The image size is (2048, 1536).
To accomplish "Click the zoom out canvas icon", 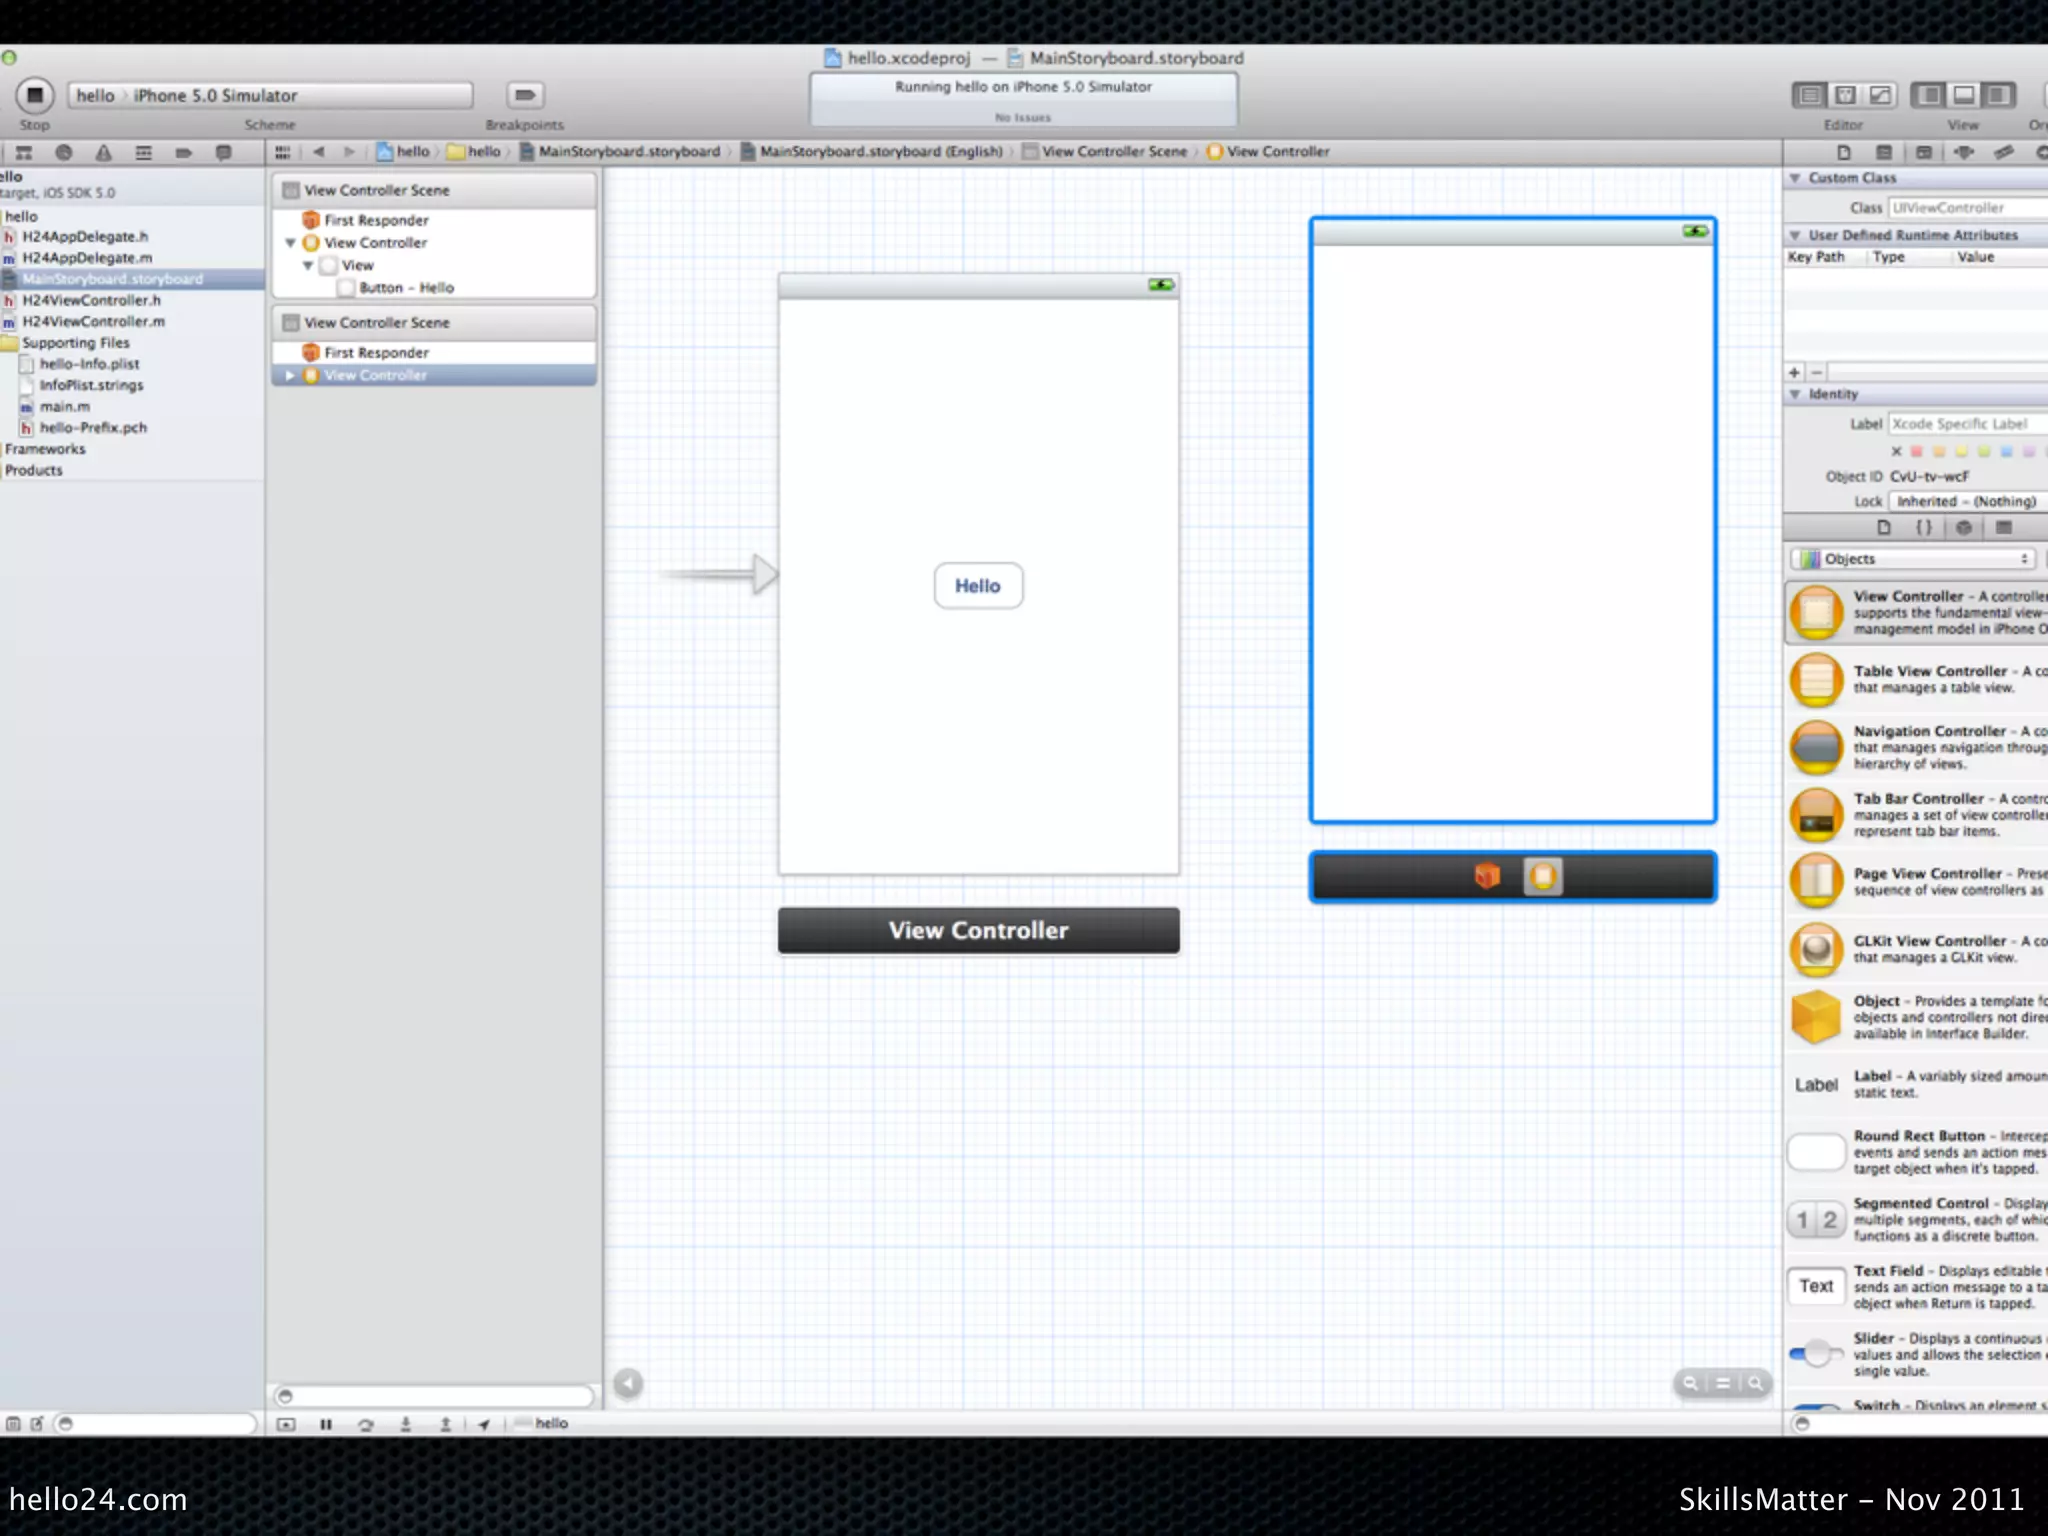I will [x=1690, y=1384].
